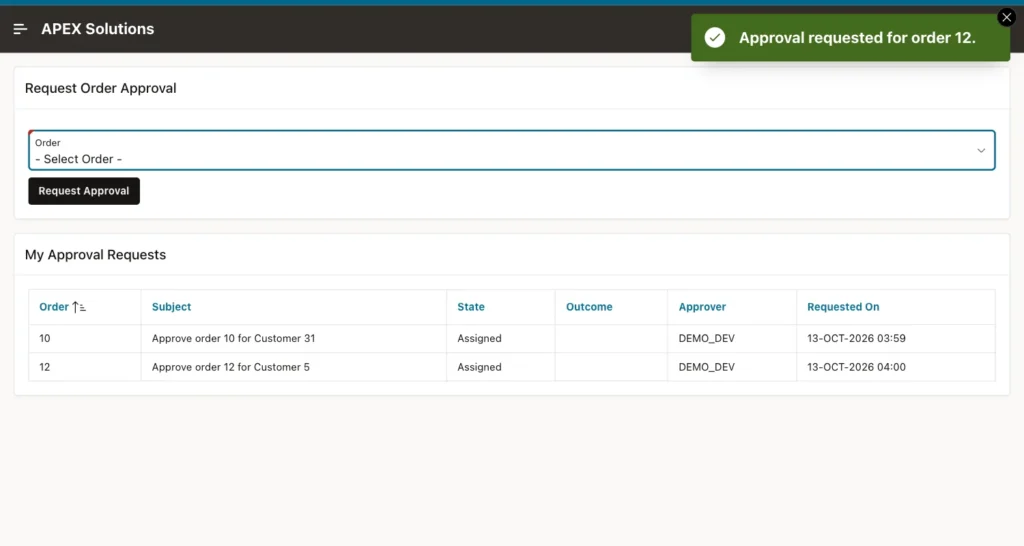The width and height of the screenshot is (1024, 546).
Task: Click Assigned state in order 12 row
Action: point(479,367)
